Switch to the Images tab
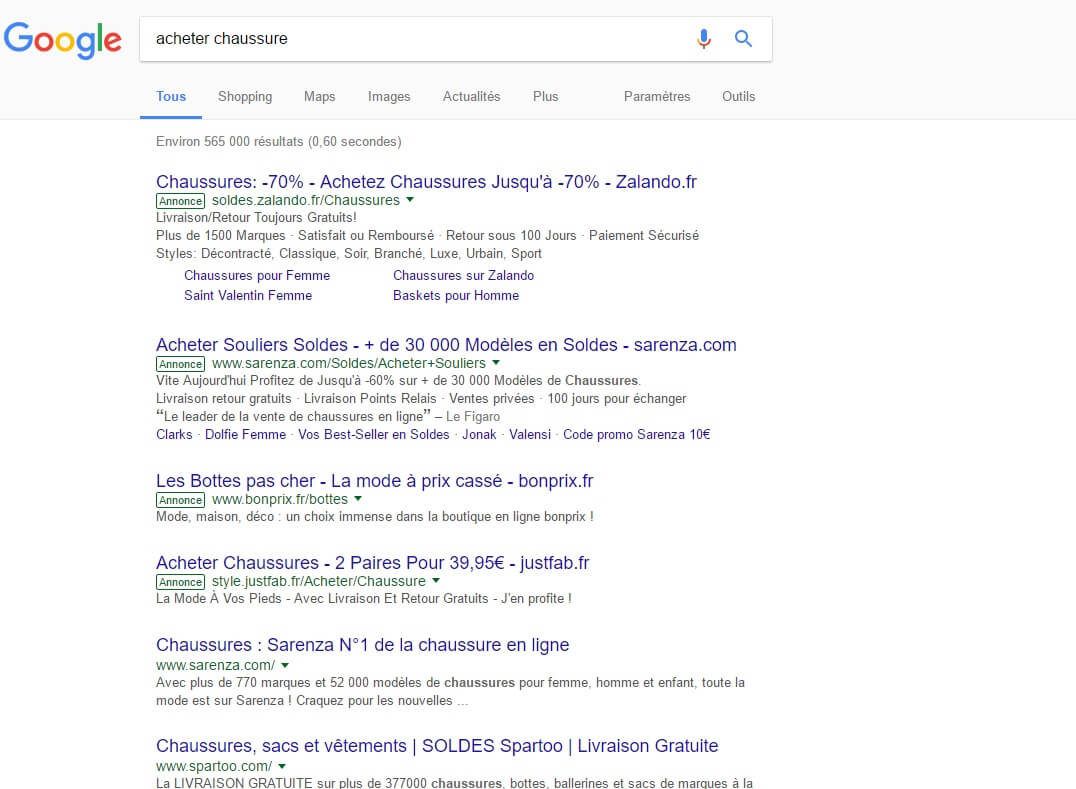This screenshot has height=789, width=1076. coord(389,97)
